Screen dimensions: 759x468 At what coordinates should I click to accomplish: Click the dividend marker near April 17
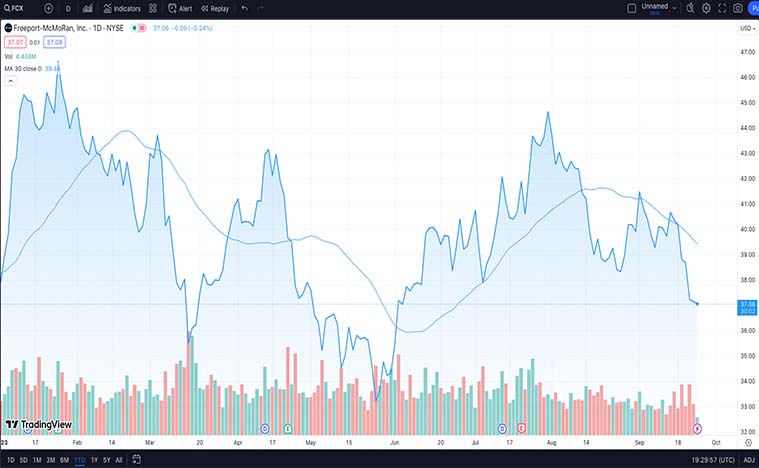point(265,428)
